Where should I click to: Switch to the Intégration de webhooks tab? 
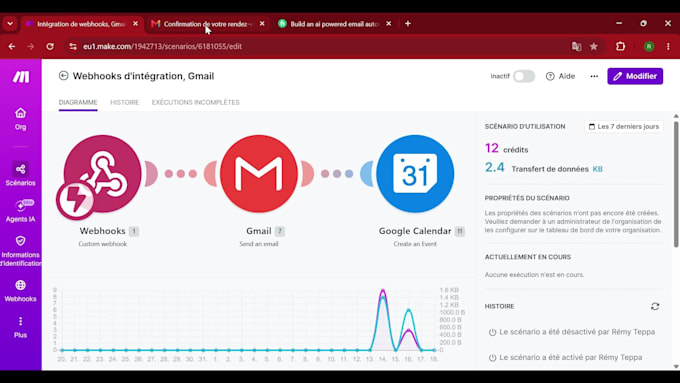81,24
